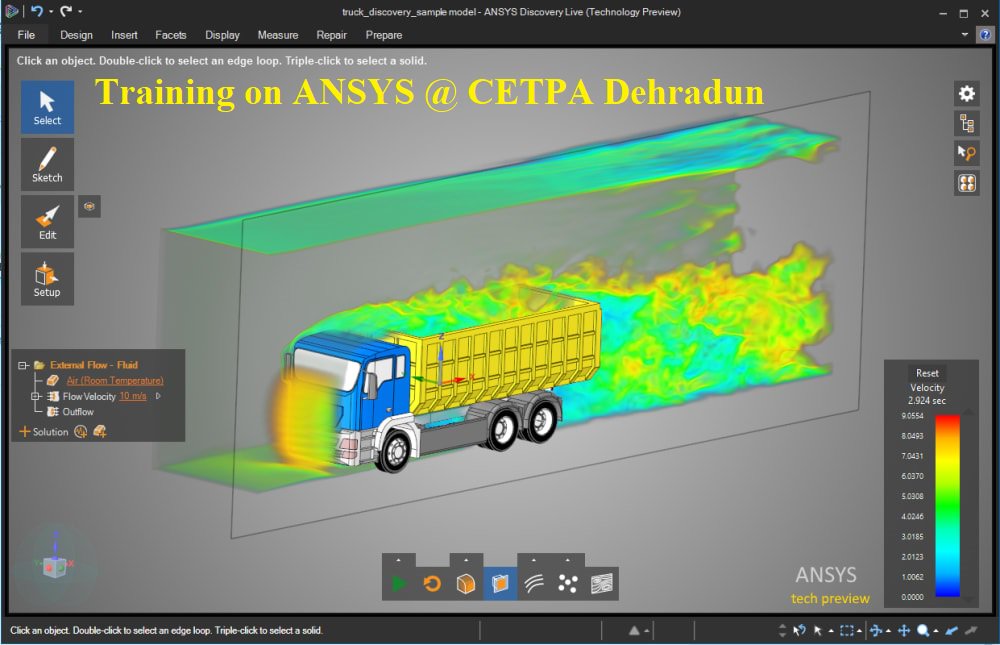Click the velocity color scale bar
The width and height of the screenshot is (1000, 645).
[948, 506]
